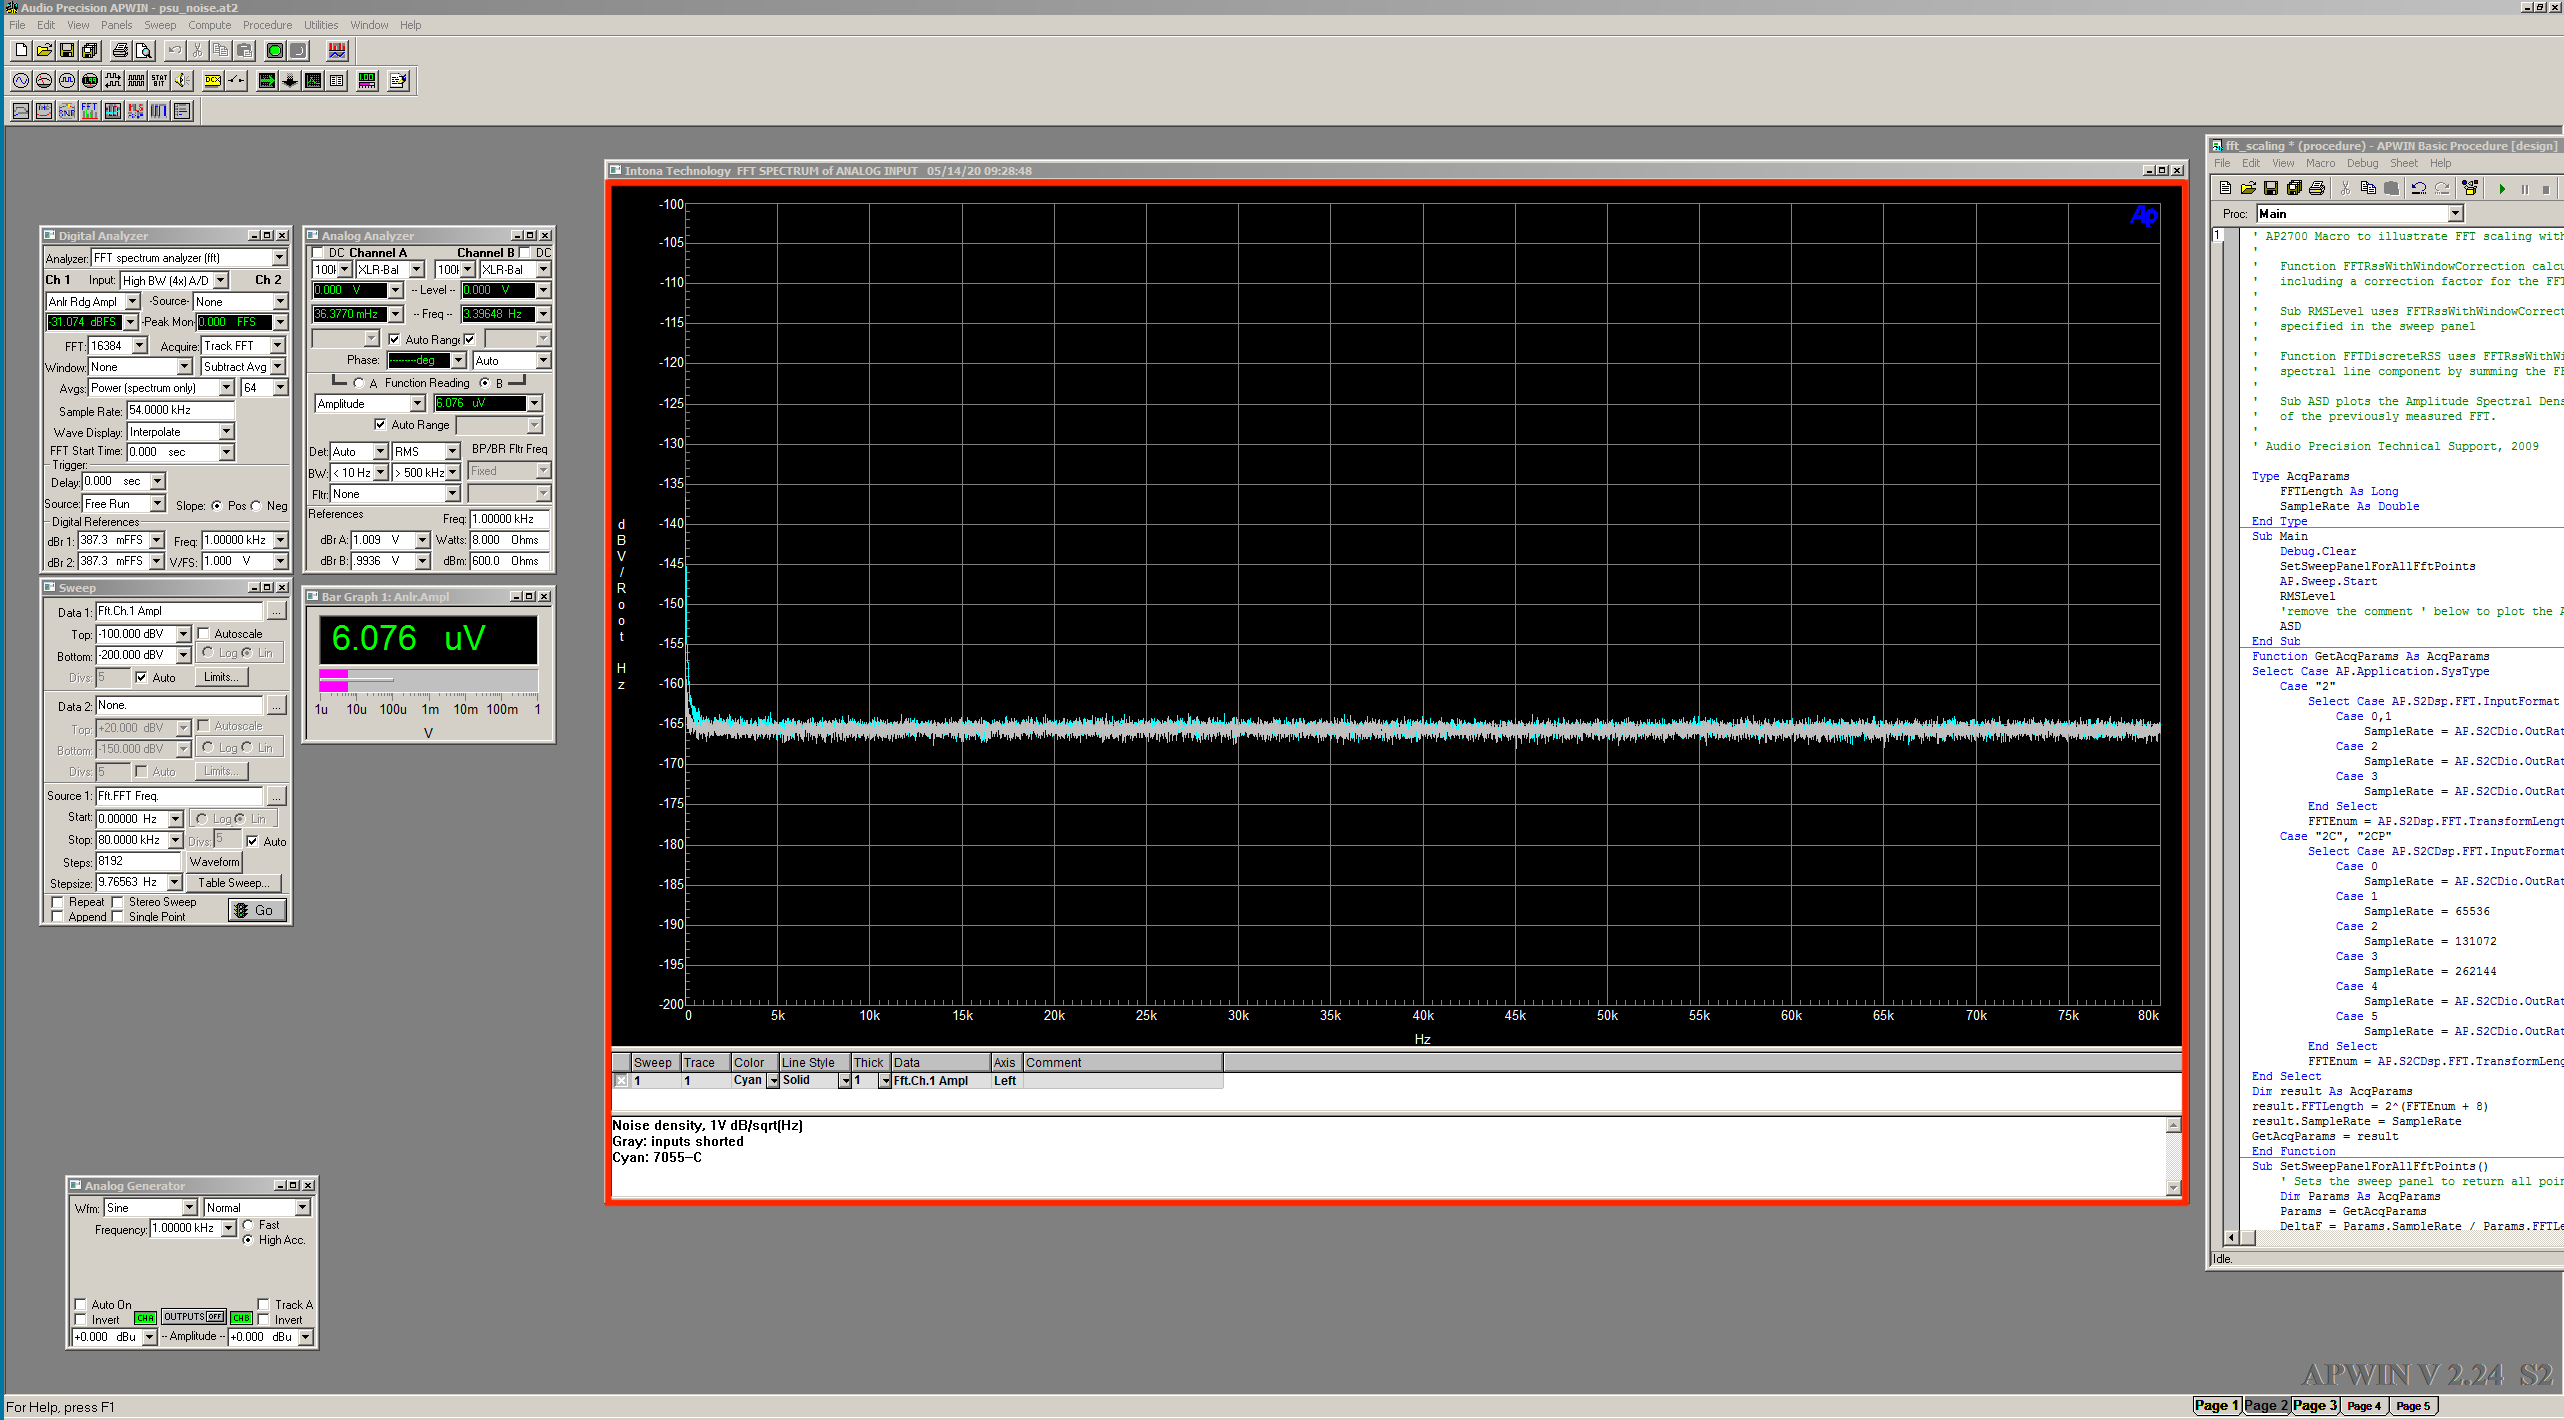Screen dimensions: 2564x1420
Task: Open the Sweep menu
Action: click(x=159, y=25)
